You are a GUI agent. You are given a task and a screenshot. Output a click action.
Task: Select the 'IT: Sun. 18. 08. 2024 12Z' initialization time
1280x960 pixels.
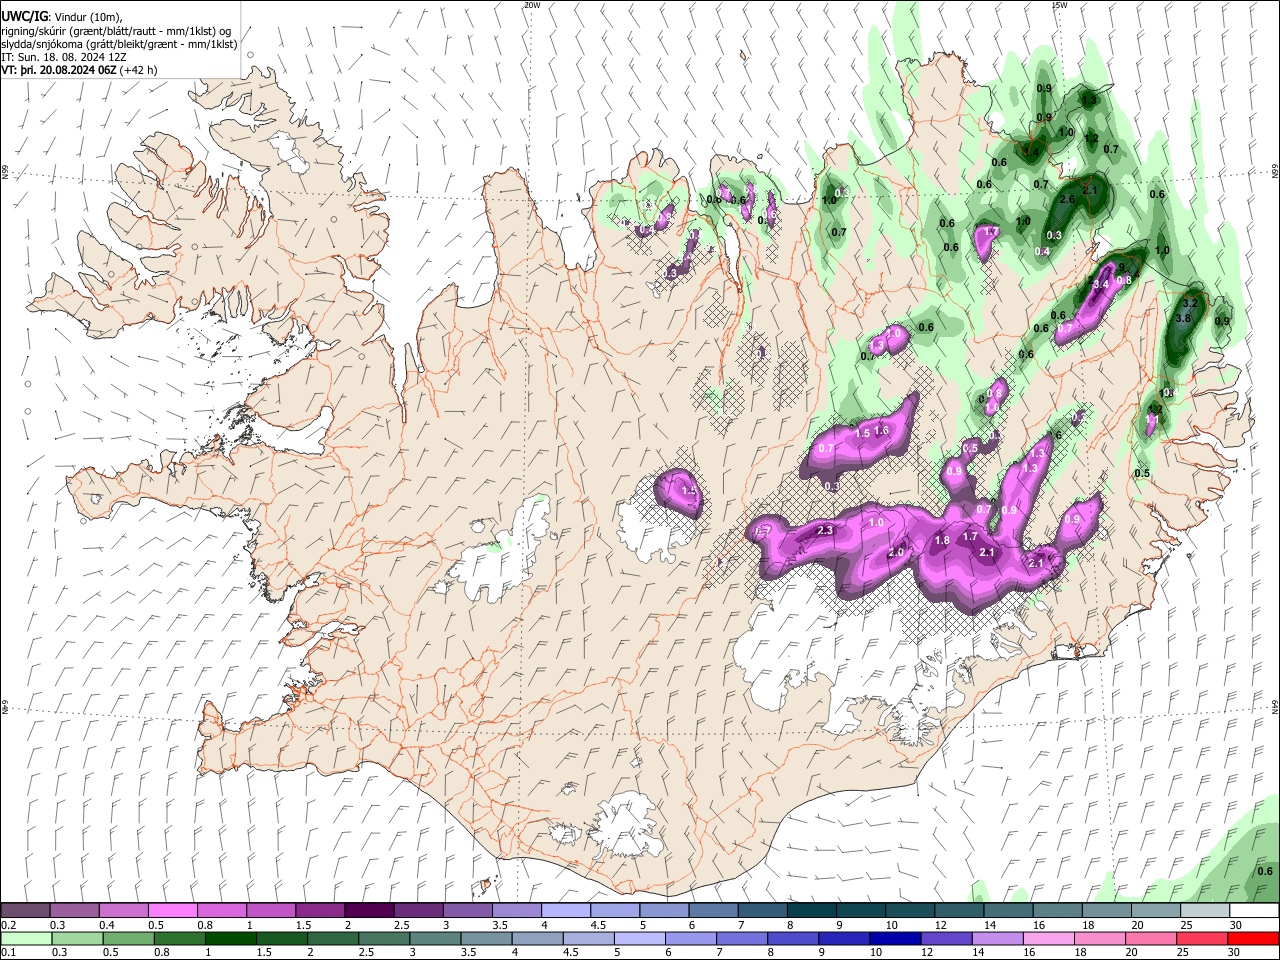(64, 58)
